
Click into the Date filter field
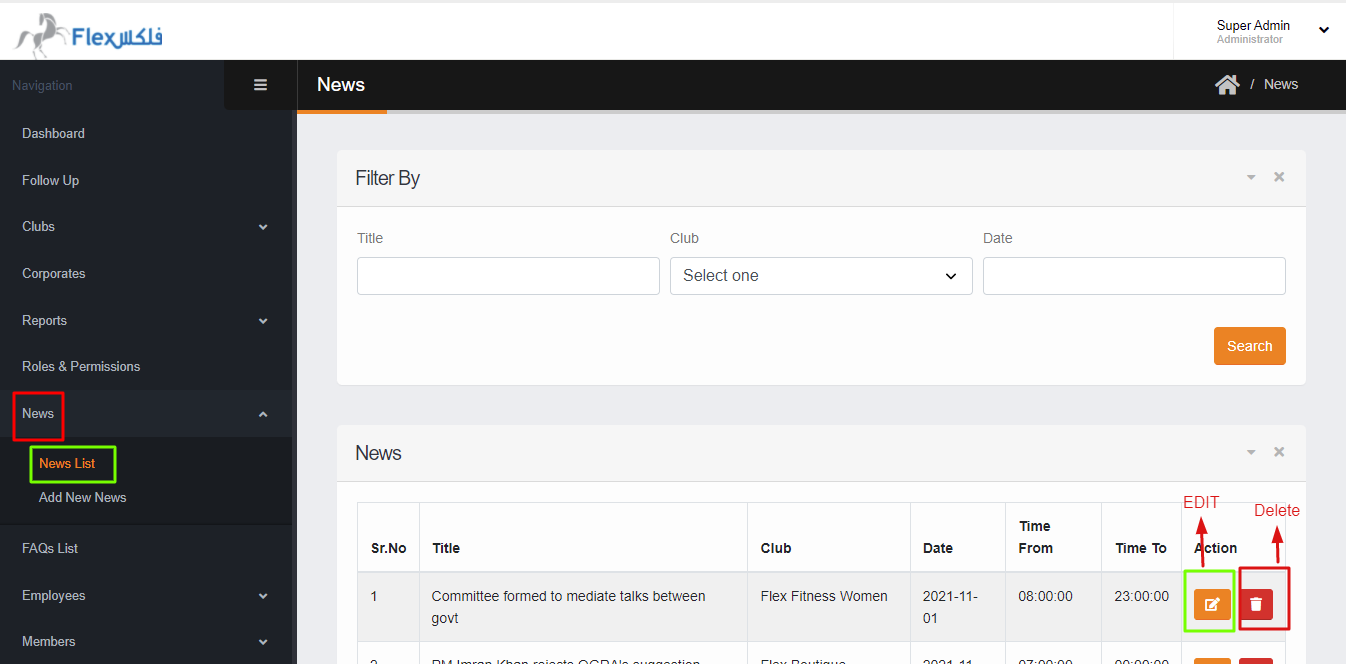[1133, 276]
